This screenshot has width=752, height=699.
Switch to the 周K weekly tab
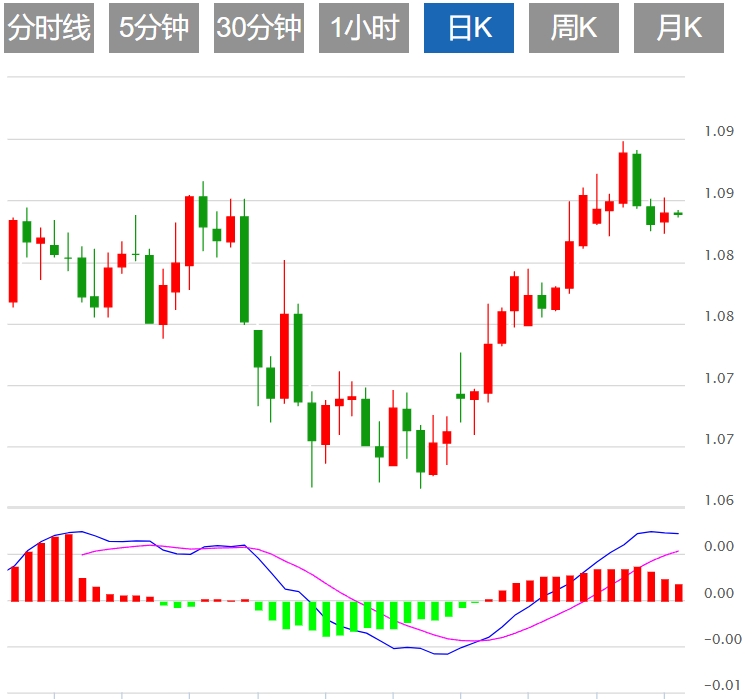[574, 28]
